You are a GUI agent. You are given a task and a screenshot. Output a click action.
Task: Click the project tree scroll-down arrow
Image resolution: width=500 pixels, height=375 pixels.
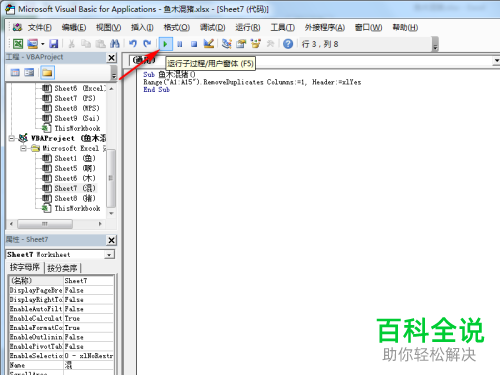pyautogui.click(x=111, y=213)
